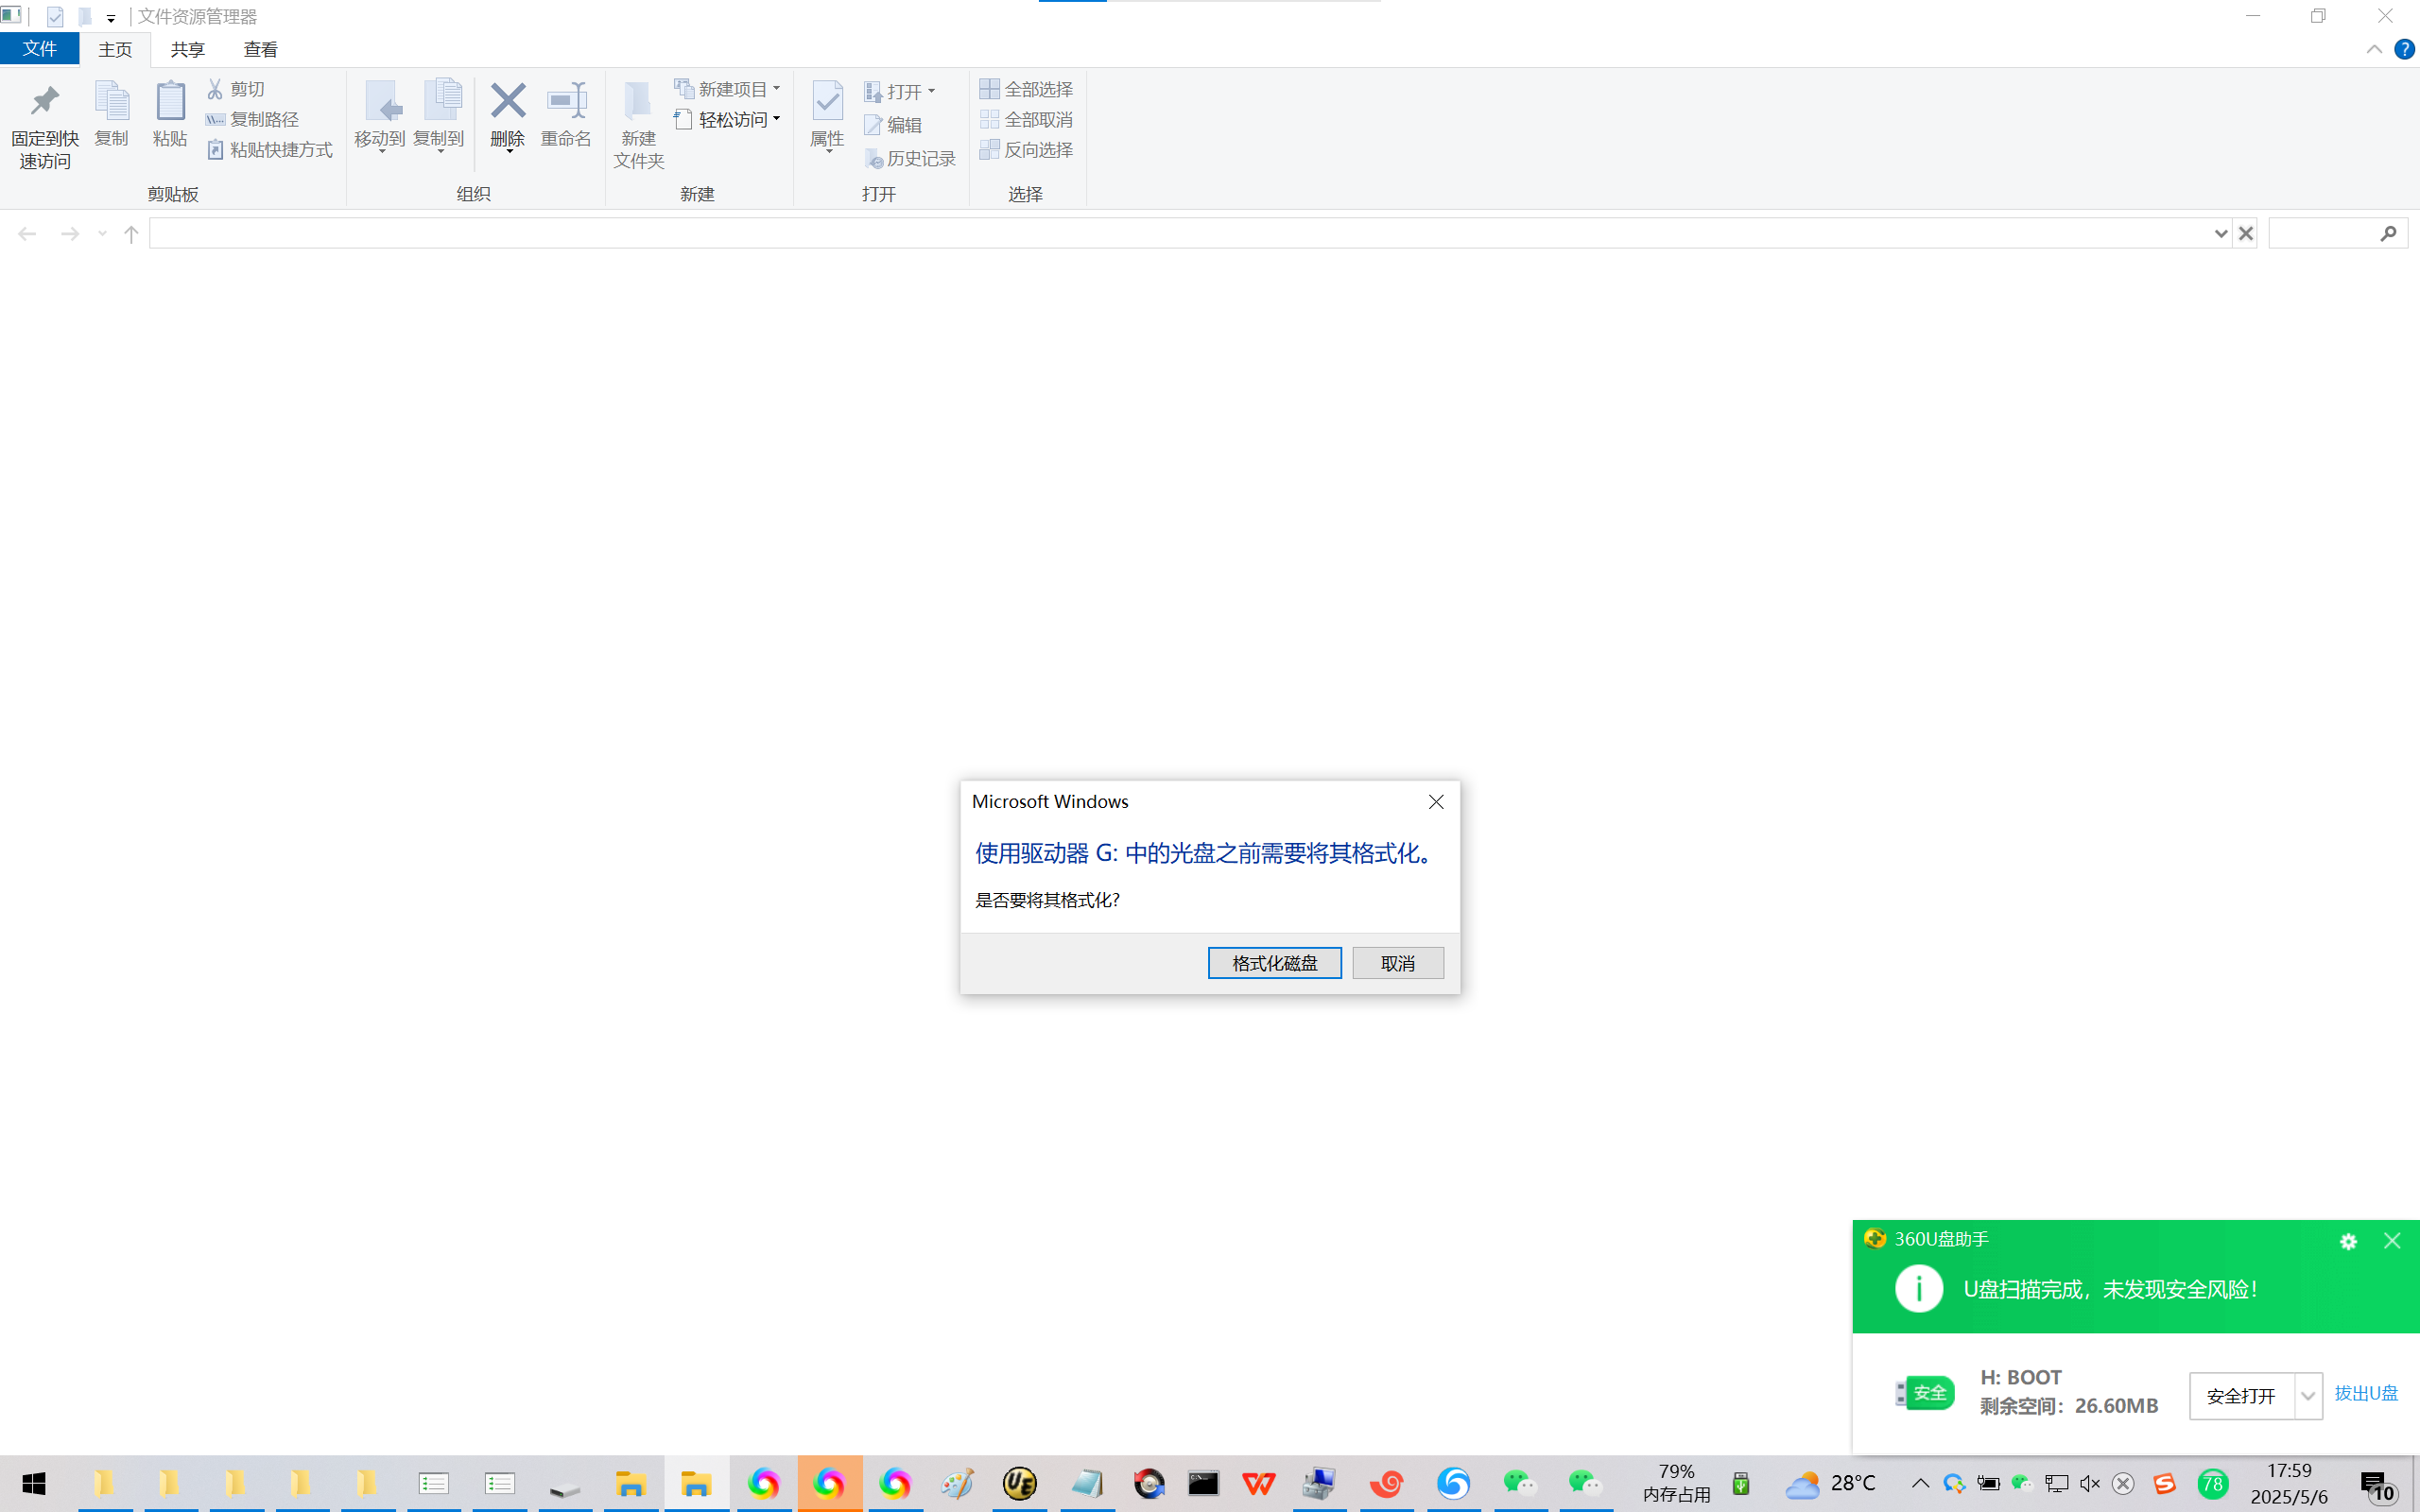Image resolution: width=2420 pixels, height=1512 pixels.
Task: Click the 拔出U盘 link
Action: [x=2365, y=1393]
